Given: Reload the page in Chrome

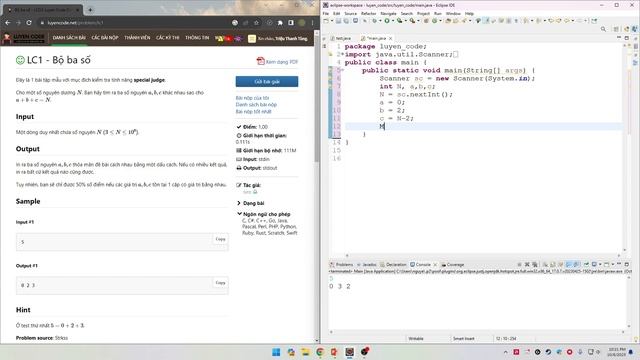Looking at the screenshot, I should (x=29, y=23).
